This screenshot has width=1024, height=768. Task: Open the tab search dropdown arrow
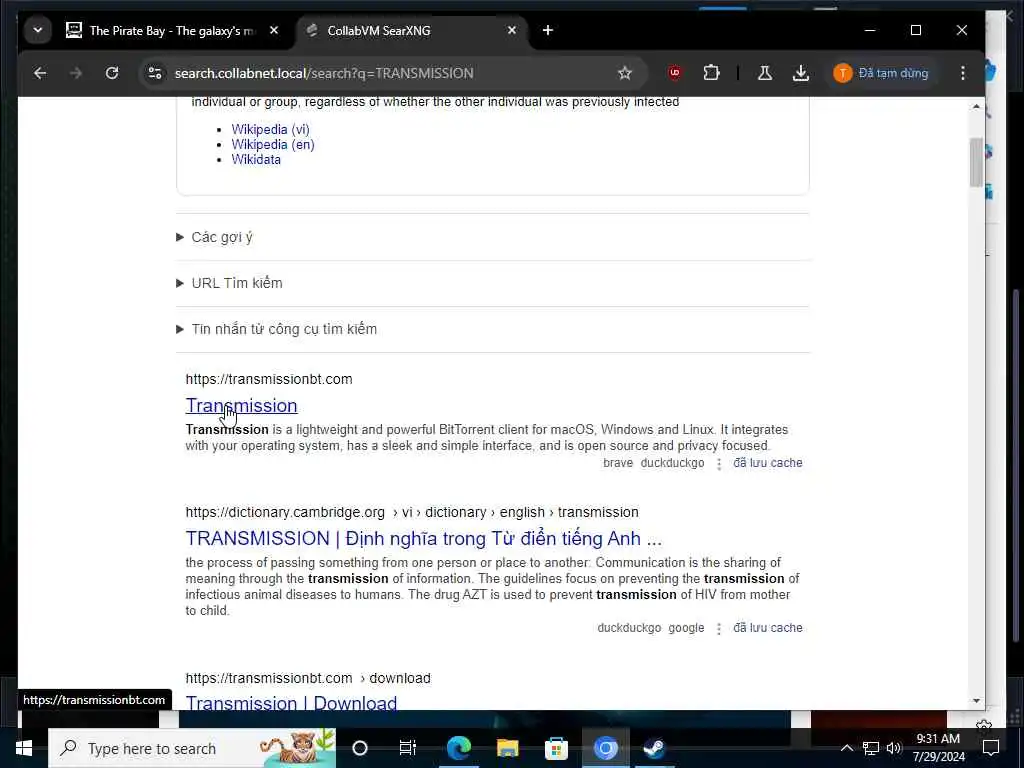coord(38,30)
